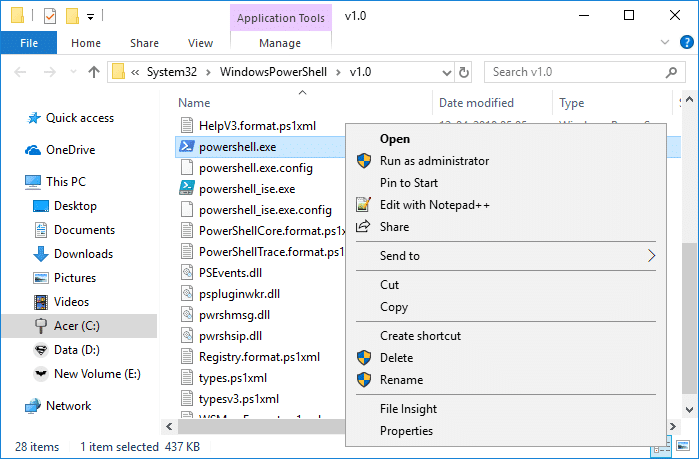Click the Downloads arrow icon
The width and height of the screenshot is (699, 459).
pos(41,254)
